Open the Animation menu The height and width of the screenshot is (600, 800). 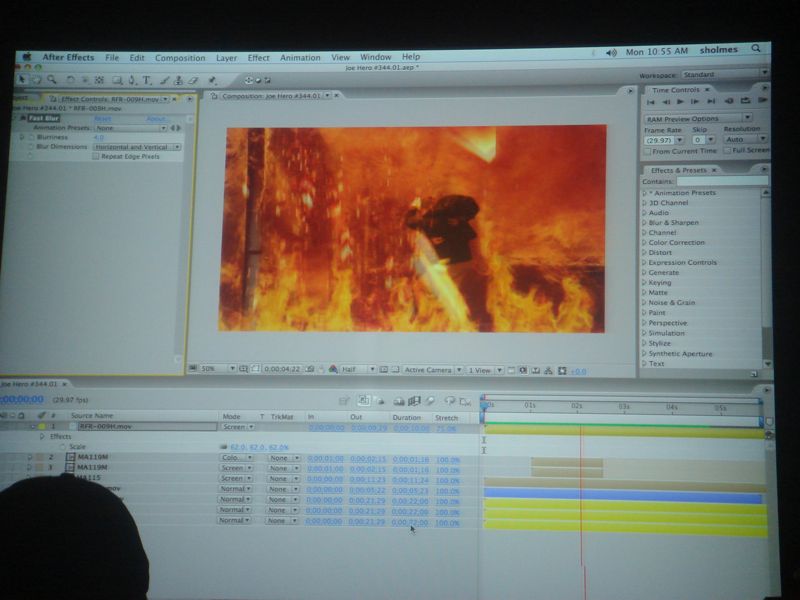[300, 58]
